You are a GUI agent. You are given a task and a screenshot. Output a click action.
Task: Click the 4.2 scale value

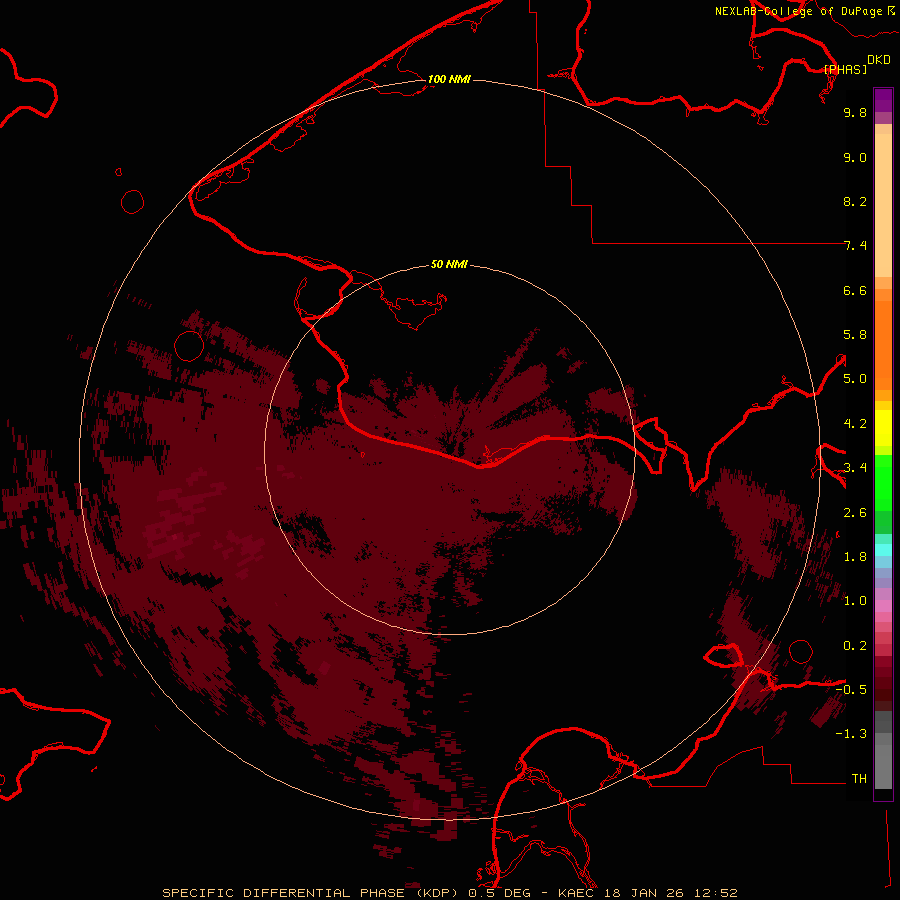[855, 424]
